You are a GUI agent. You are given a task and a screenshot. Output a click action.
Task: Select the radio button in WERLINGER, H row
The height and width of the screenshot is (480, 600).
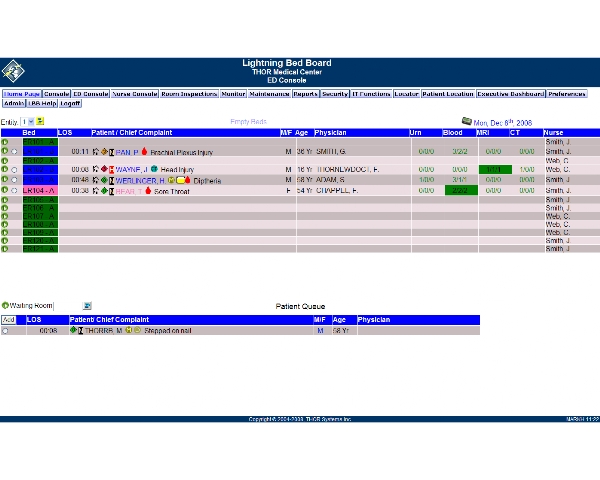pyautogui.click(x=14, y=180)
